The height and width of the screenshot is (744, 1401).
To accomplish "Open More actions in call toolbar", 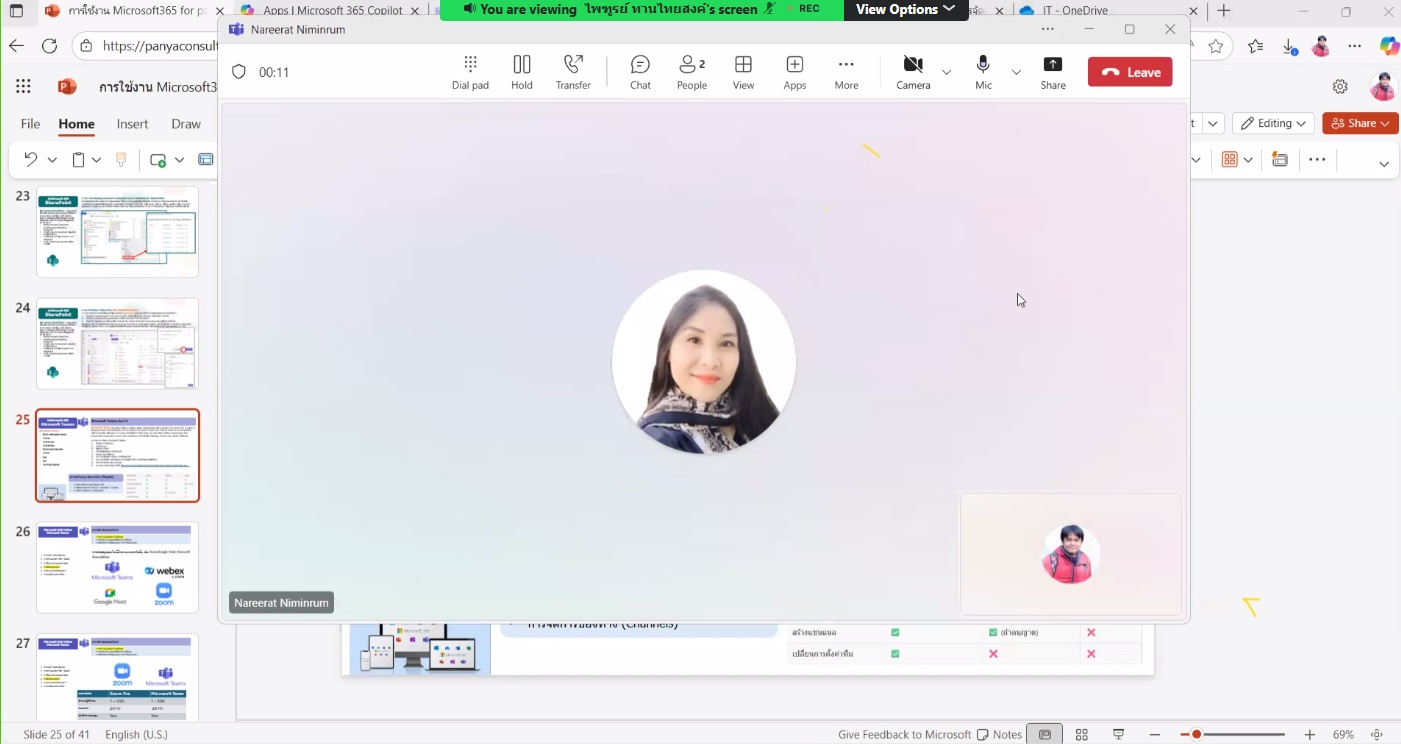I will point(846,72).
